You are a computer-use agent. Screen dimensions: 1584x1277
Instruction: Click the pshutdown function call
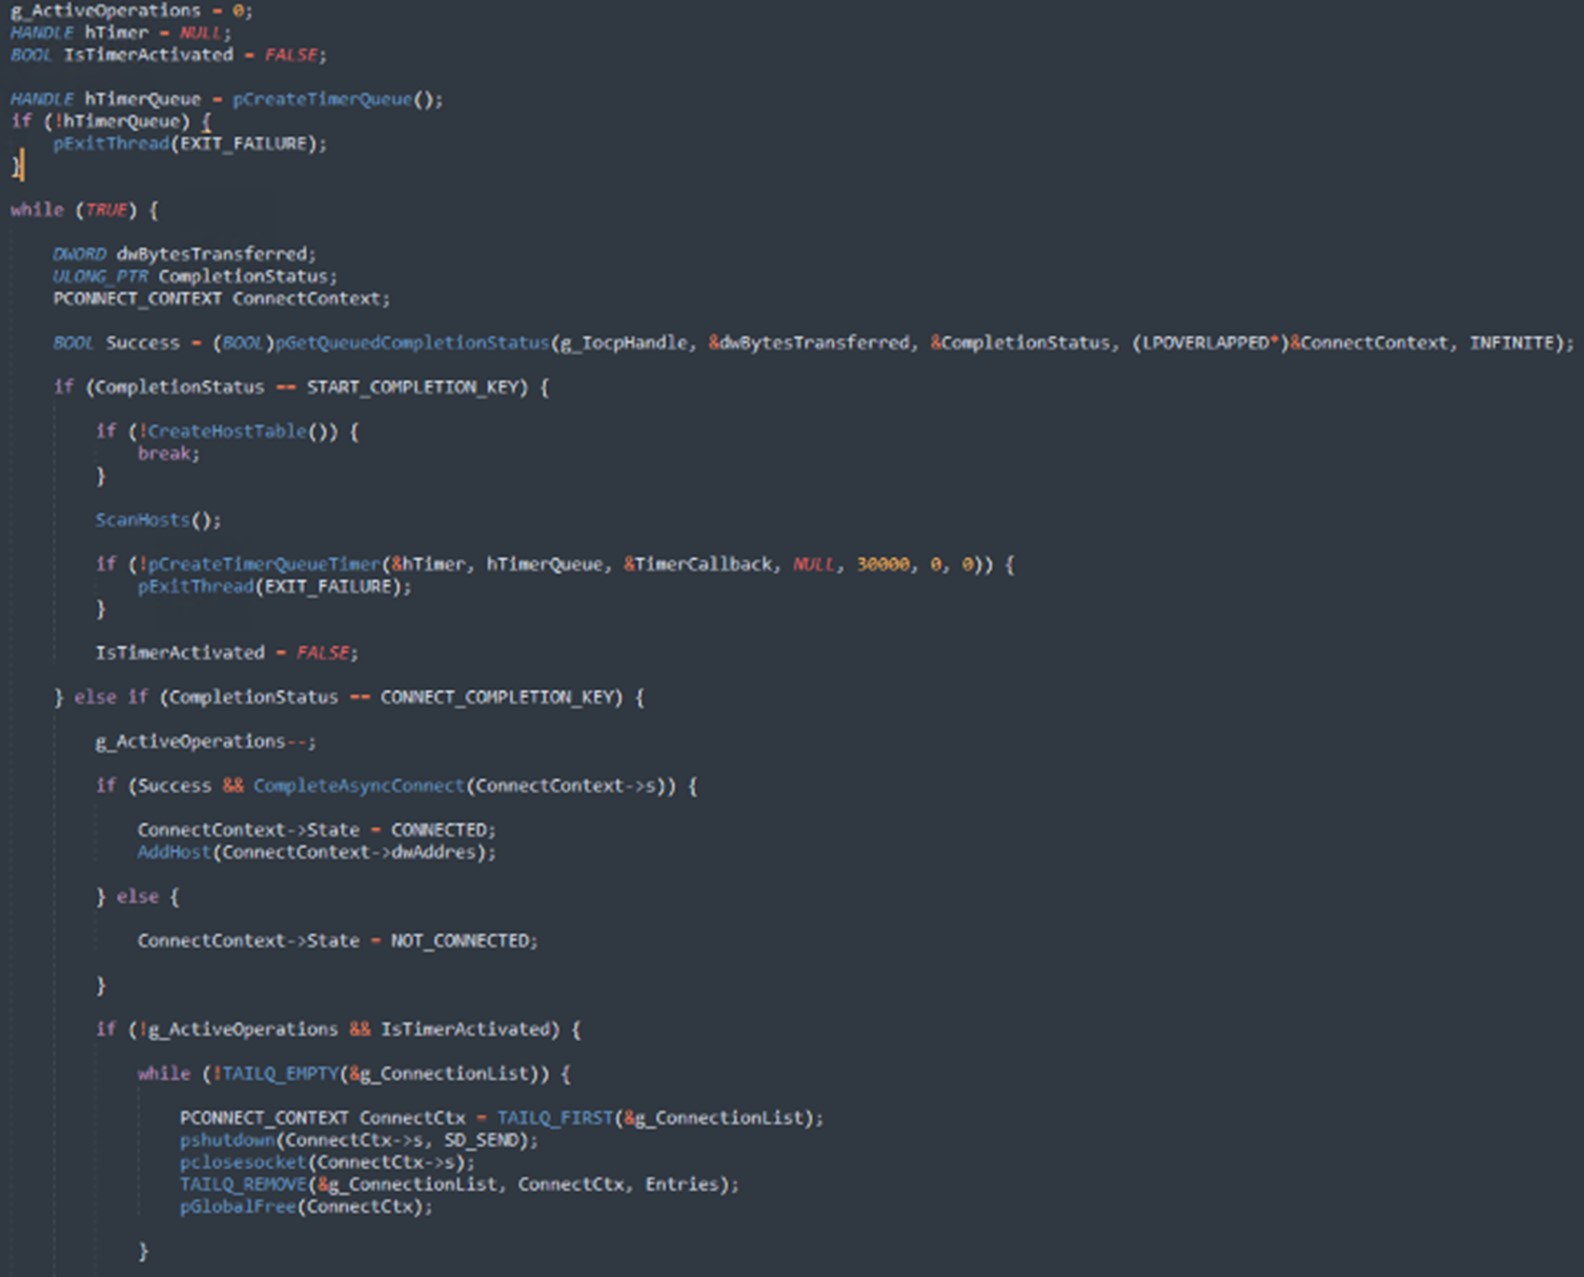click(x=227, y=1140)
